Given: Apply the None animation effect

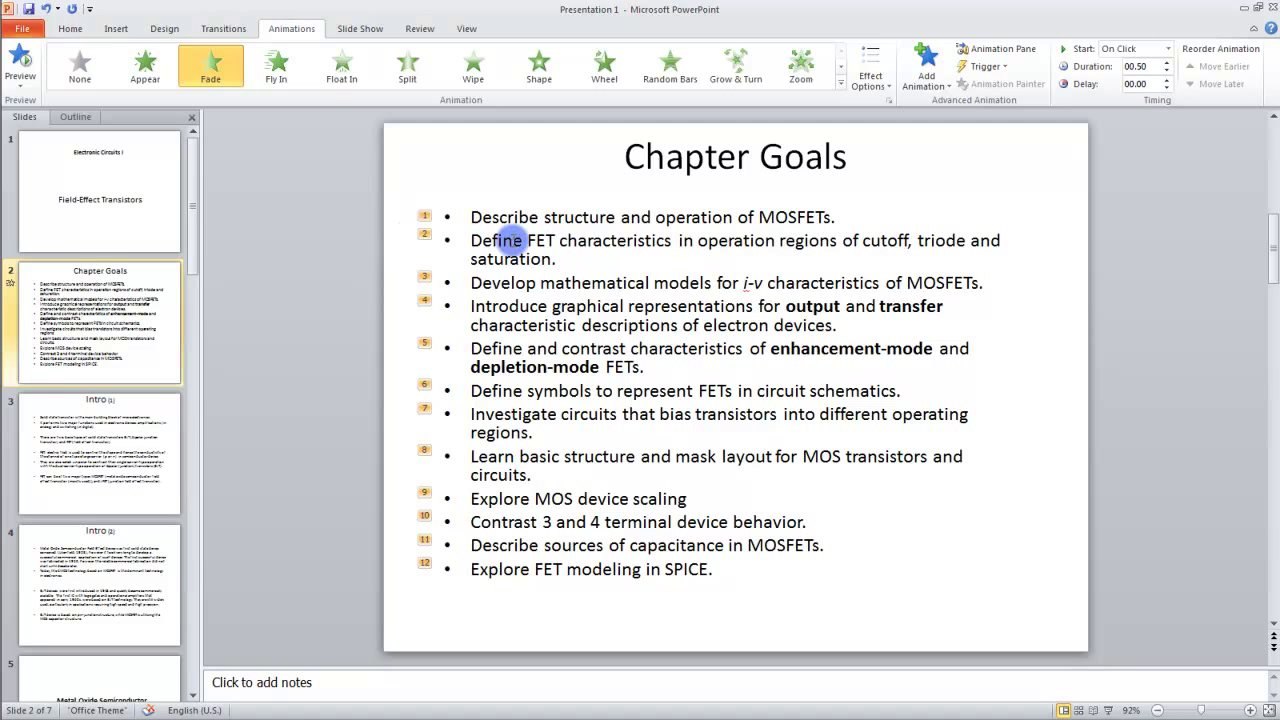Looking at the screenshot, I should pos(80,66).
